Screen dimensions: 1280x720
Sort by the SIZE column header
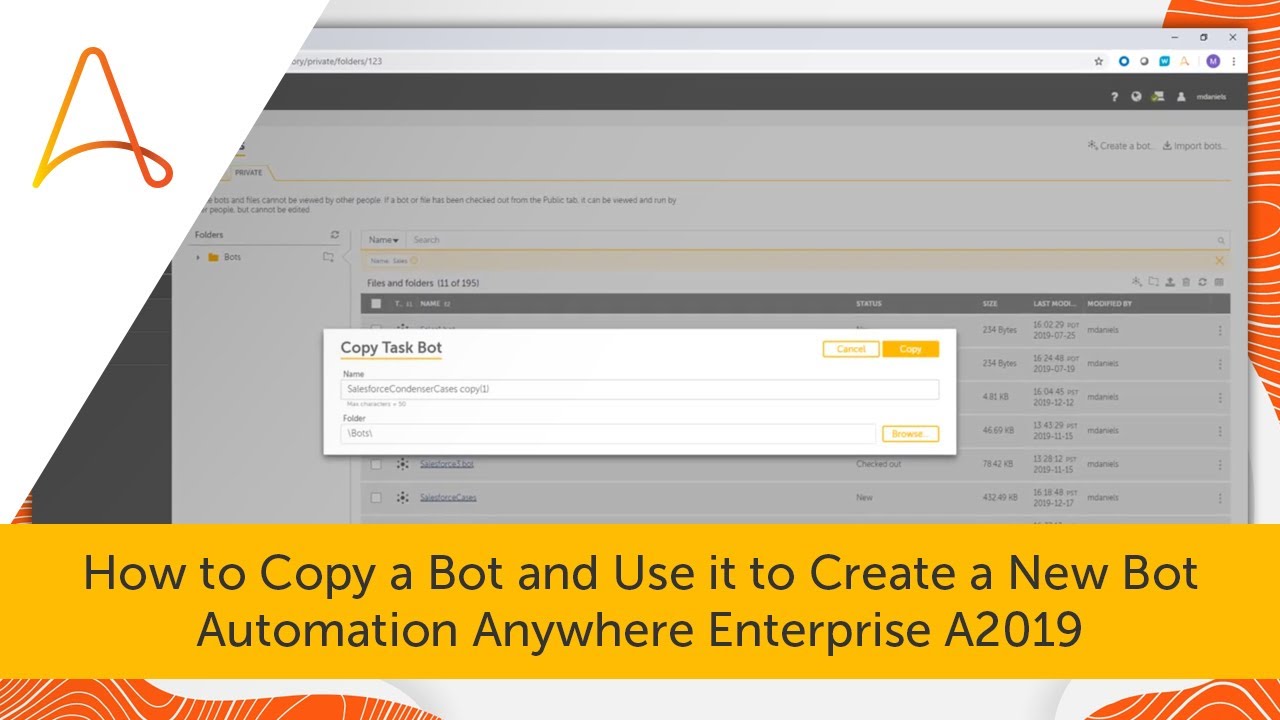coord(989,303)
